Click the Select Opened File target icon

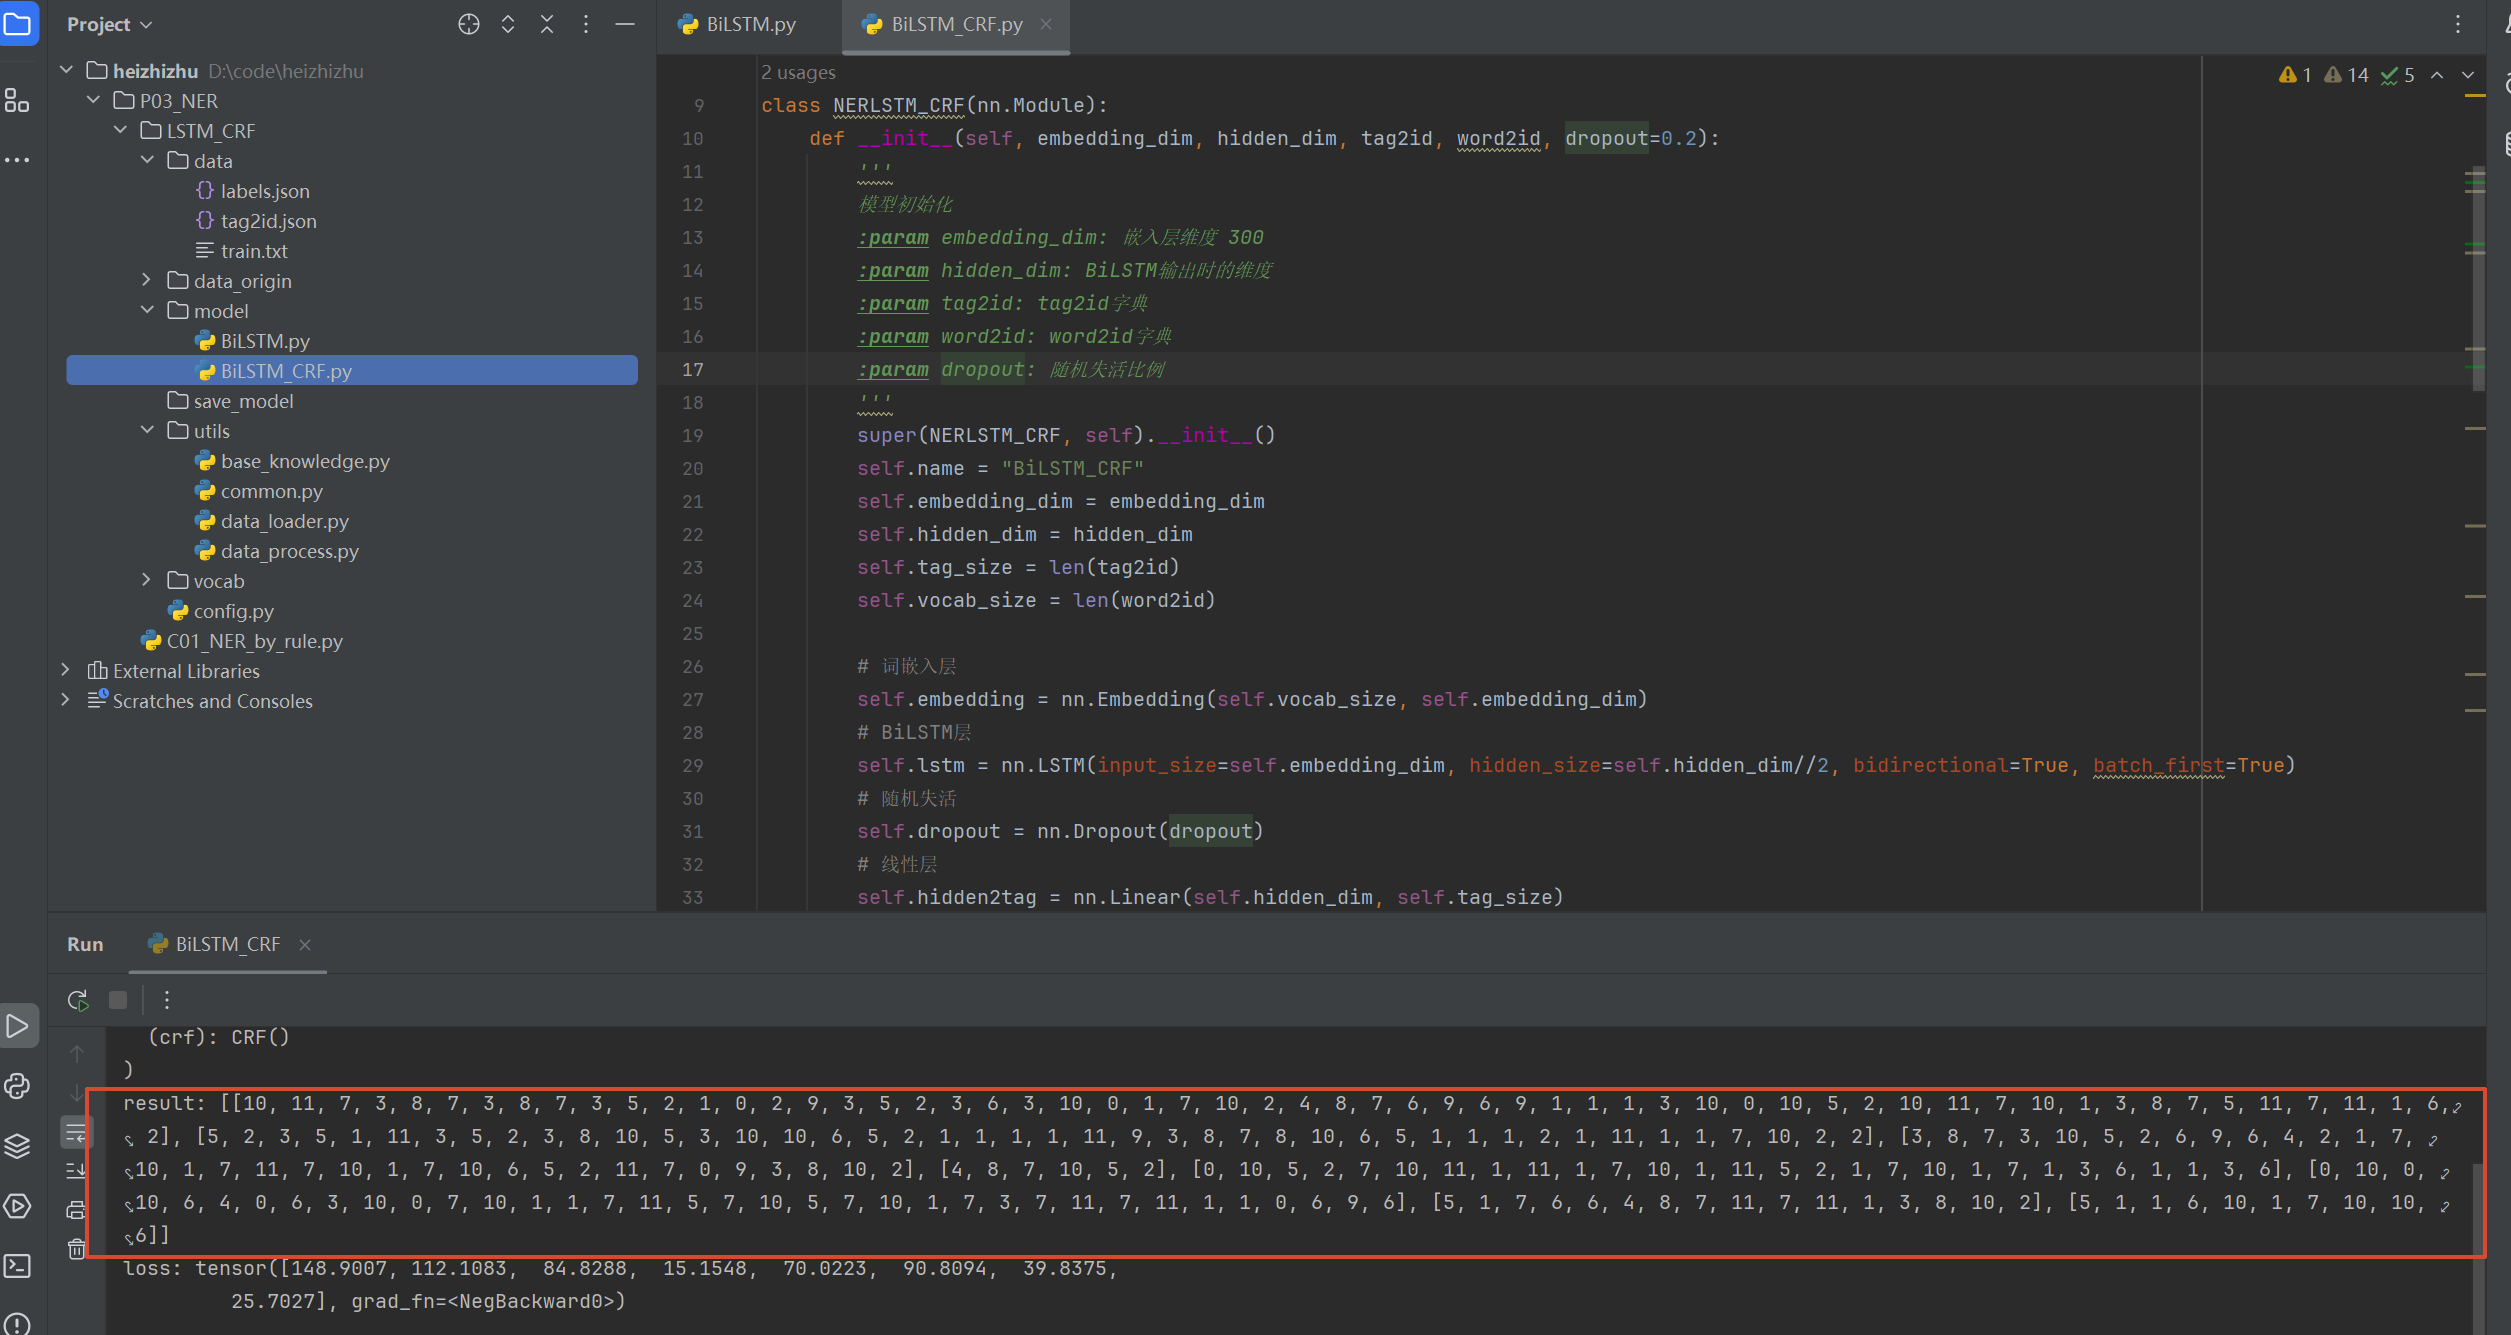468,24
